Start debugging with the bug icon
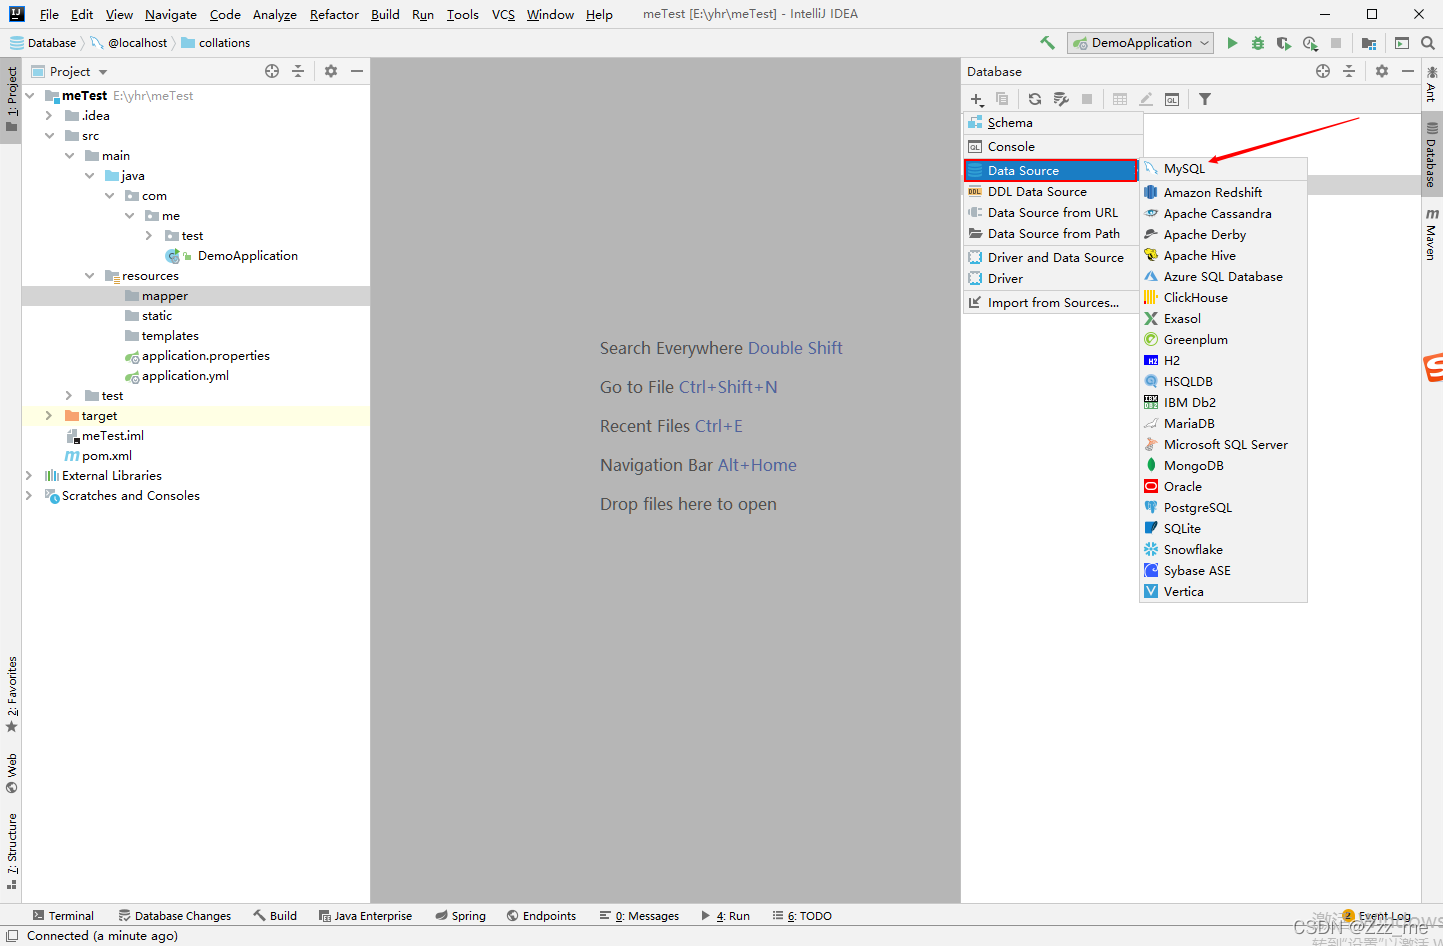The image size is (1443, 946). pyautogui.click(x=1258, y=43)
